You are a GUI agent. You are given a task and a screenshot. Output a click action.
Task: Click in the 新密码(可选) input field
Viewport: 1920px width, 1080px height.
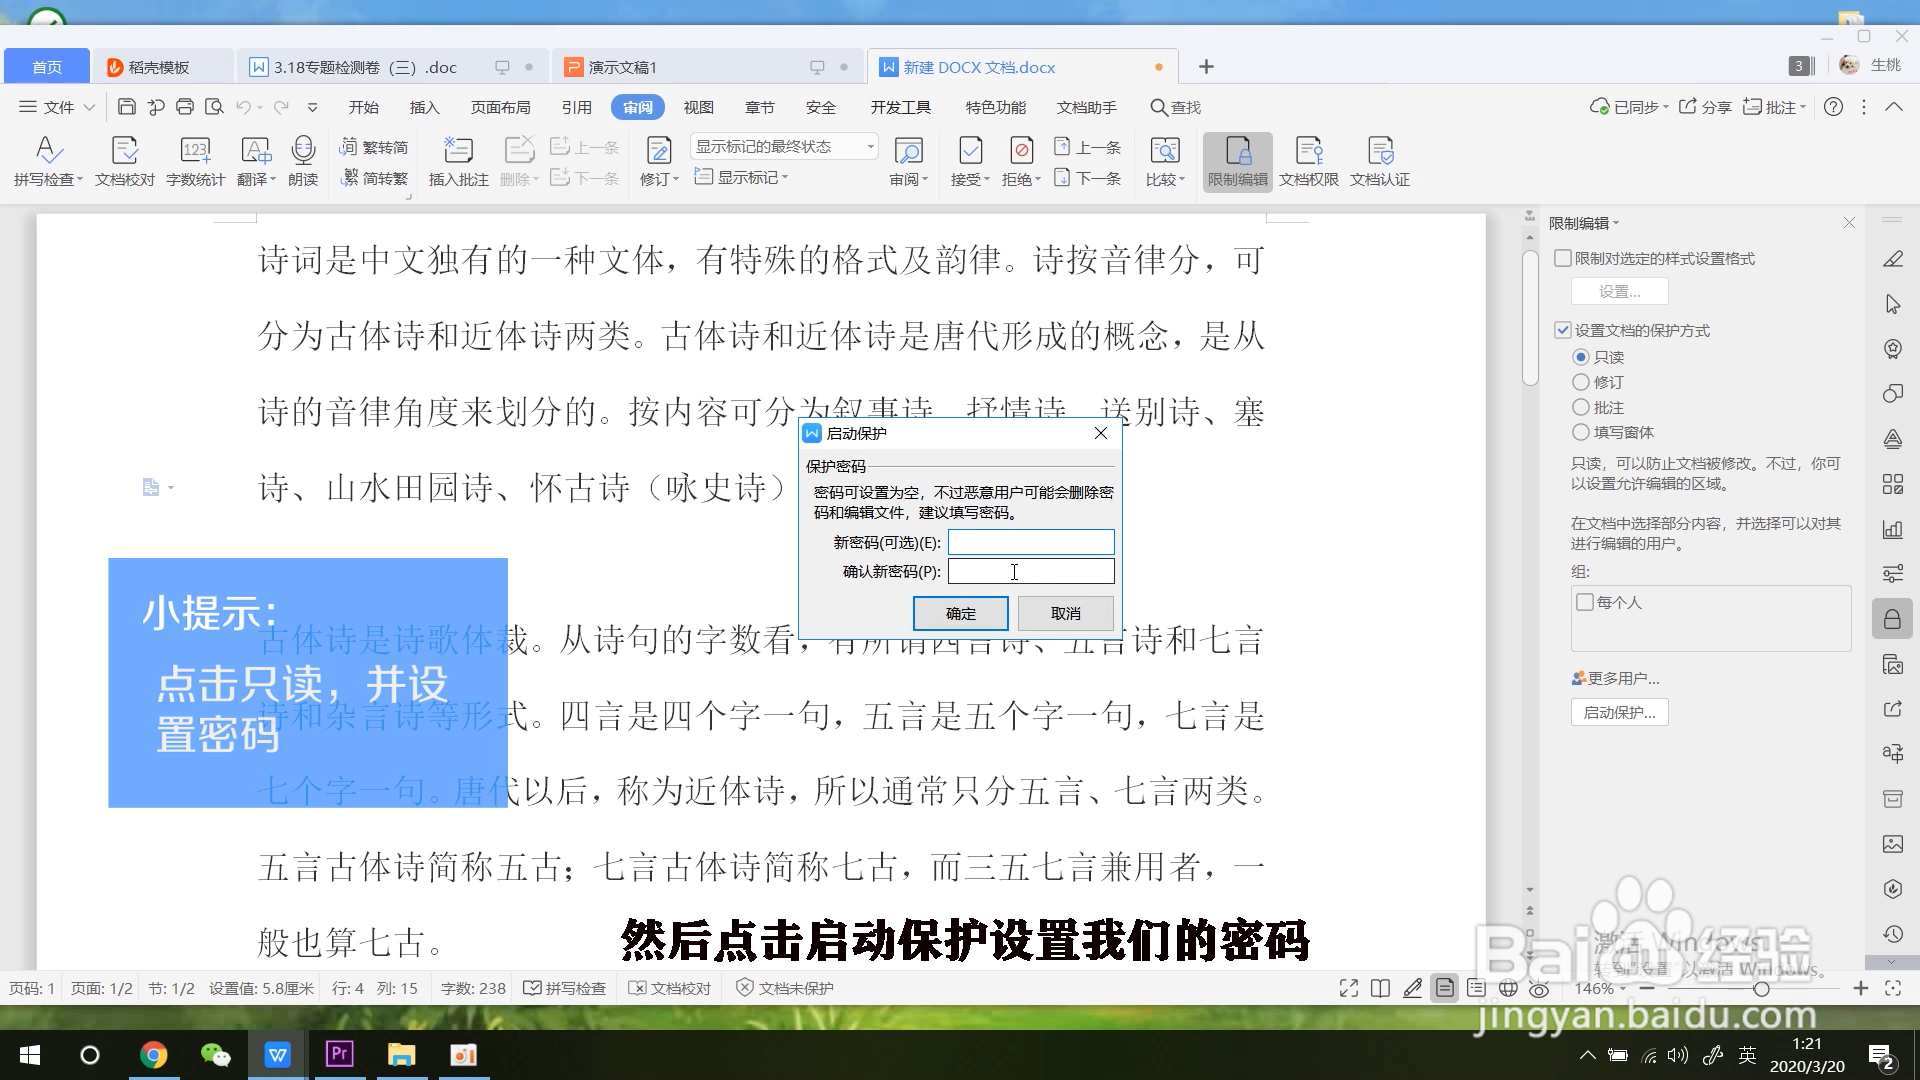click(x=1031, y=542)
